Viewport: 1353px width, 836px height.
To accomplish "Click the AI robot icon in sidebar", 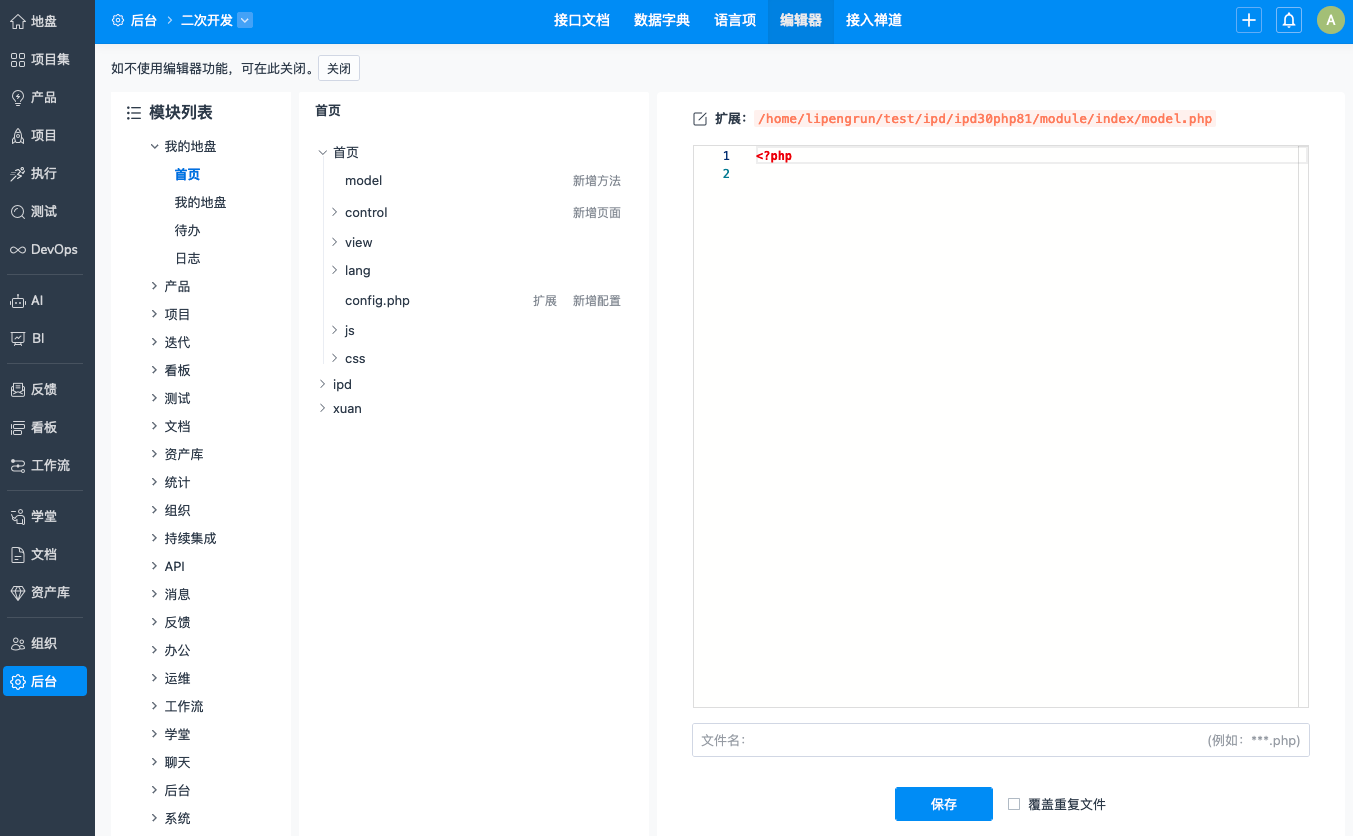I will tap(18, 301).
